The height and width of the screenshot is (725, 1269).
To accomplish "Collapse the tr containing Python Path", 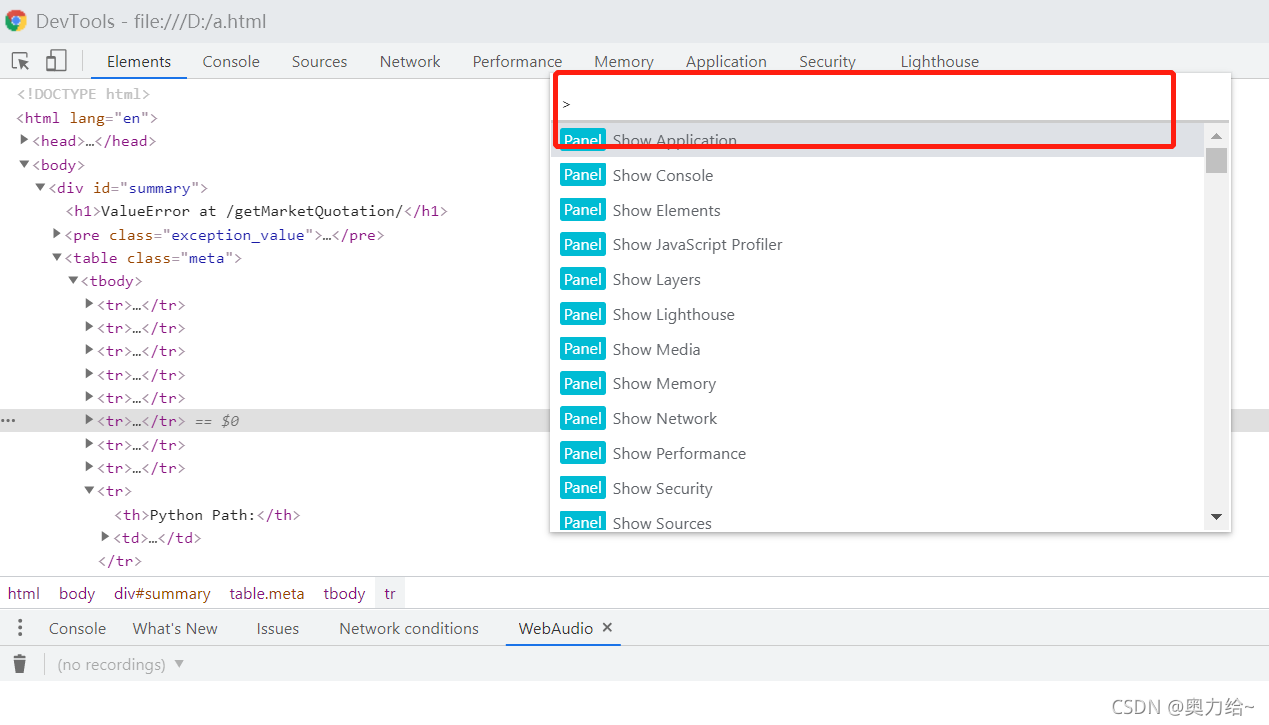I will (x=89, y=490).
